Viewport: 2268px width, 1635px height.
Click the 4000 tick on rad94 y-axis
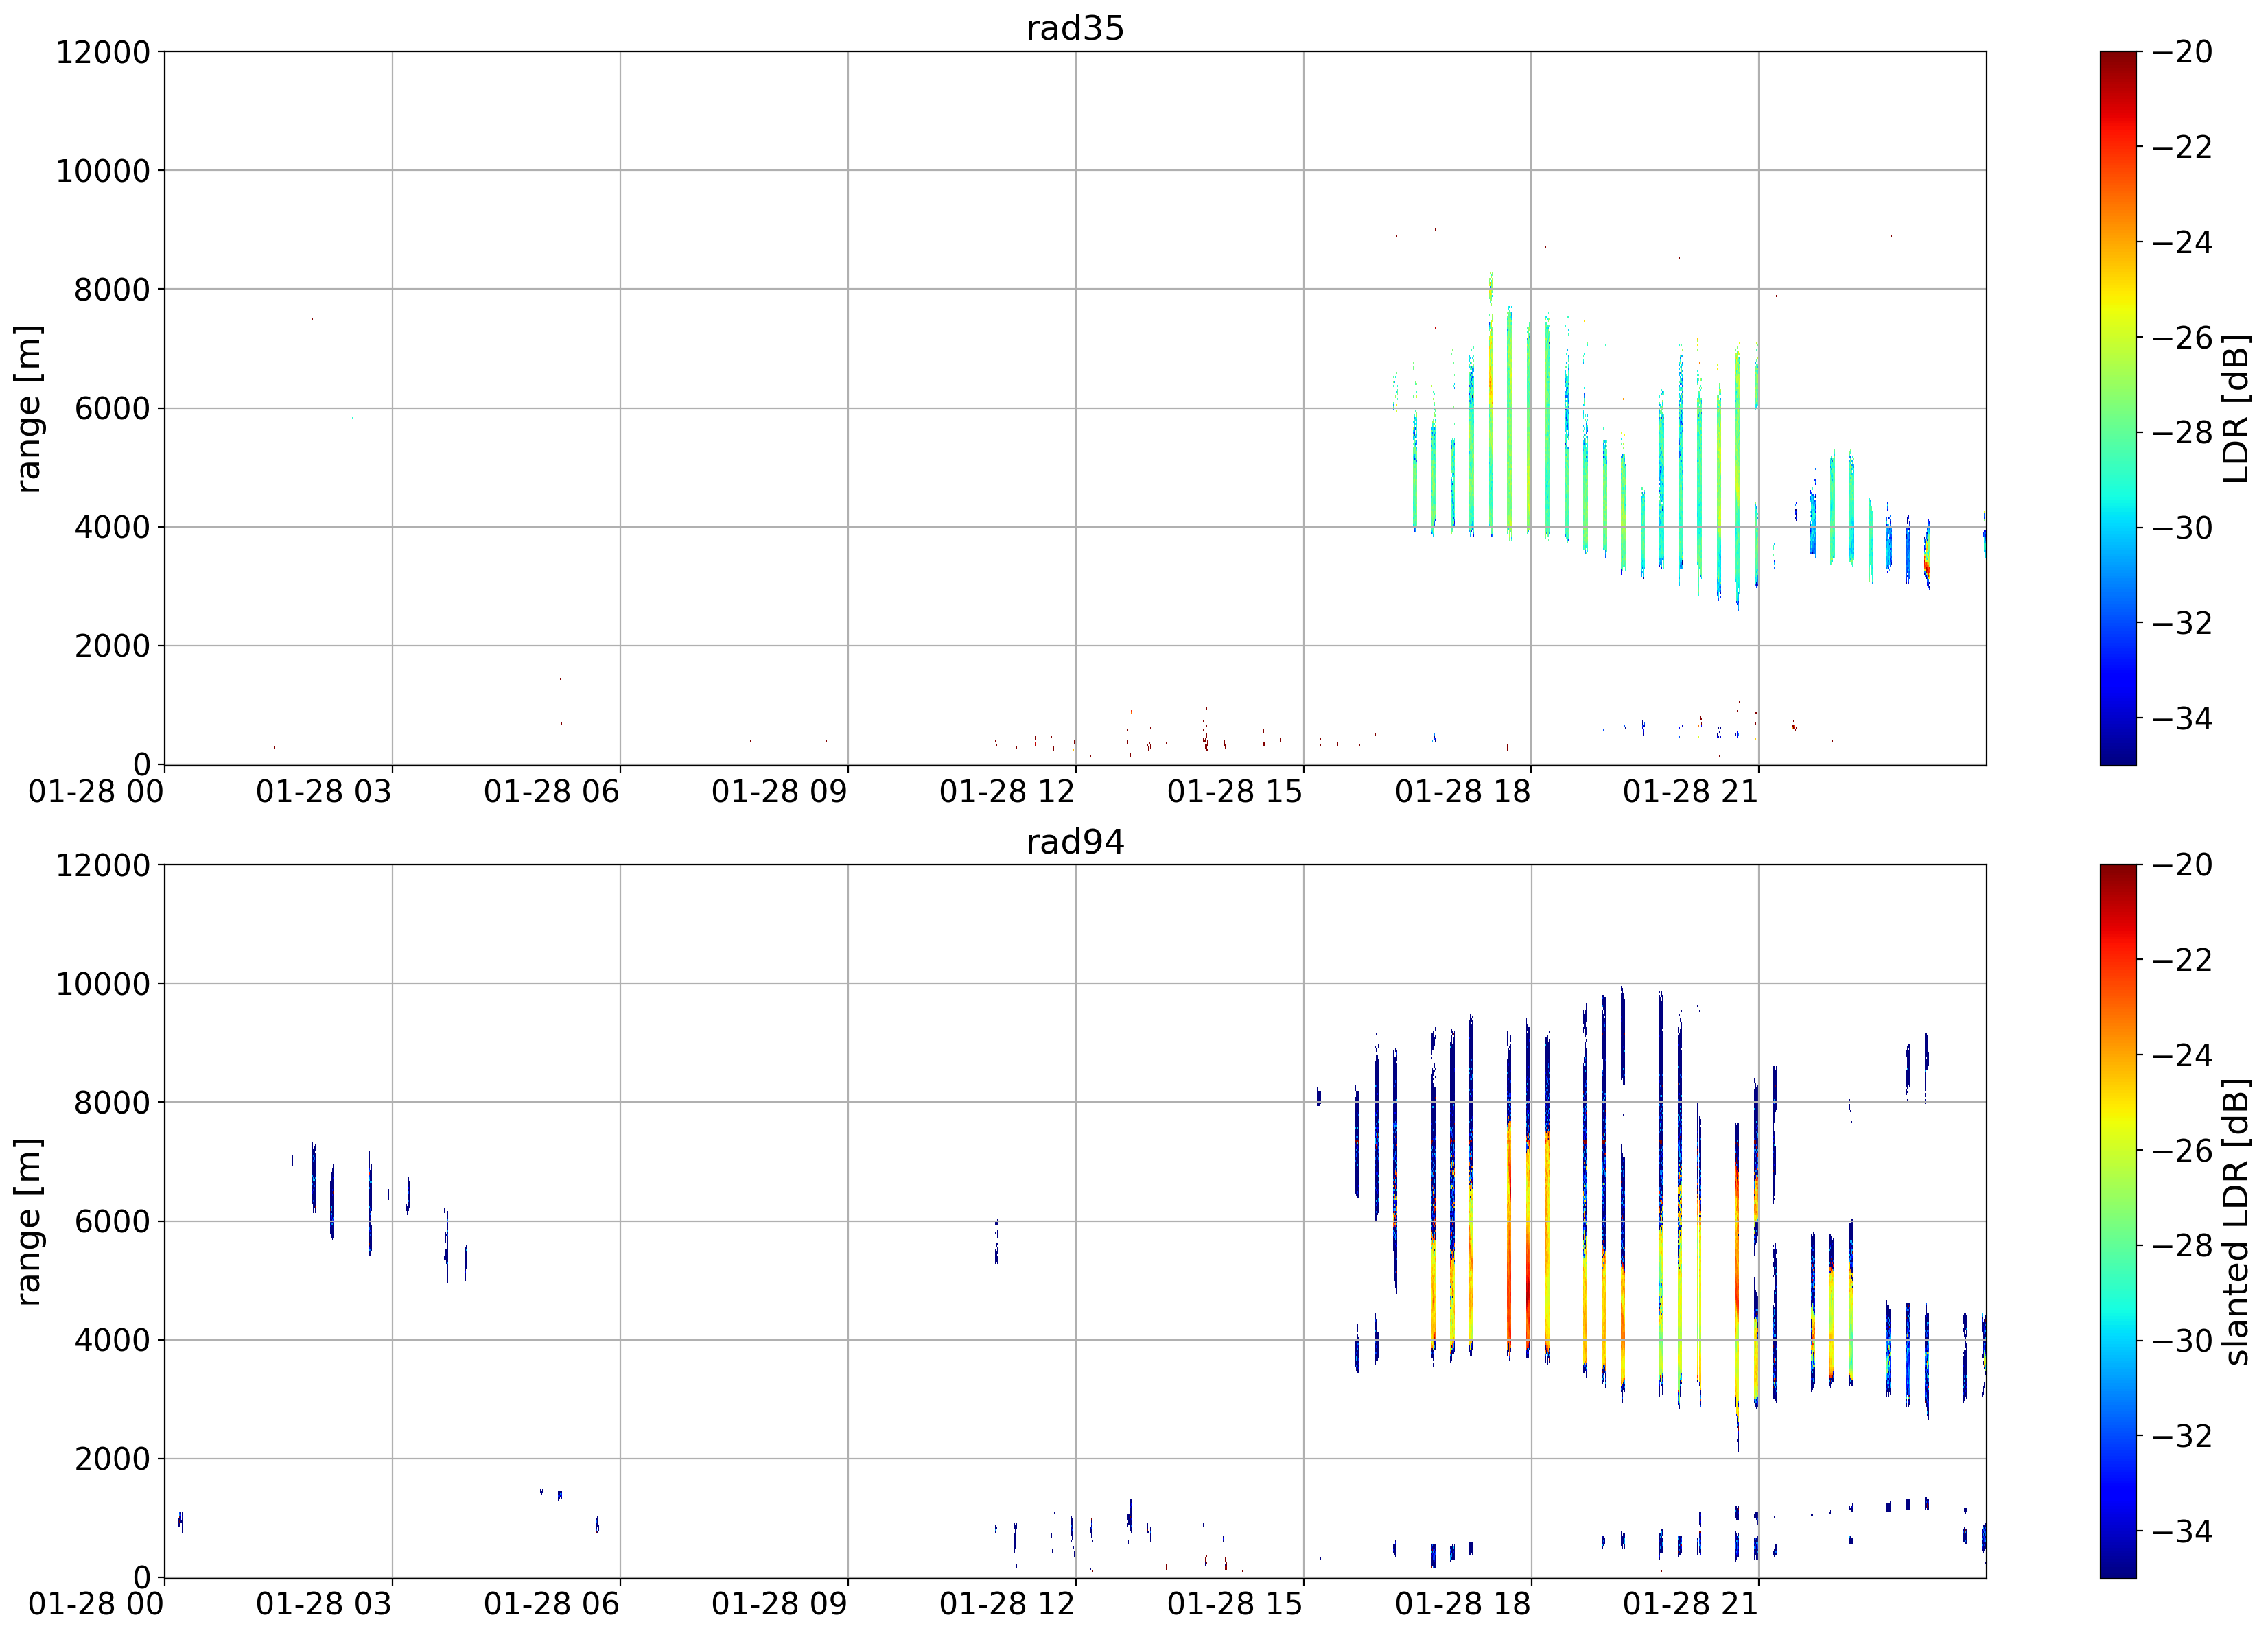(112, 1340)
